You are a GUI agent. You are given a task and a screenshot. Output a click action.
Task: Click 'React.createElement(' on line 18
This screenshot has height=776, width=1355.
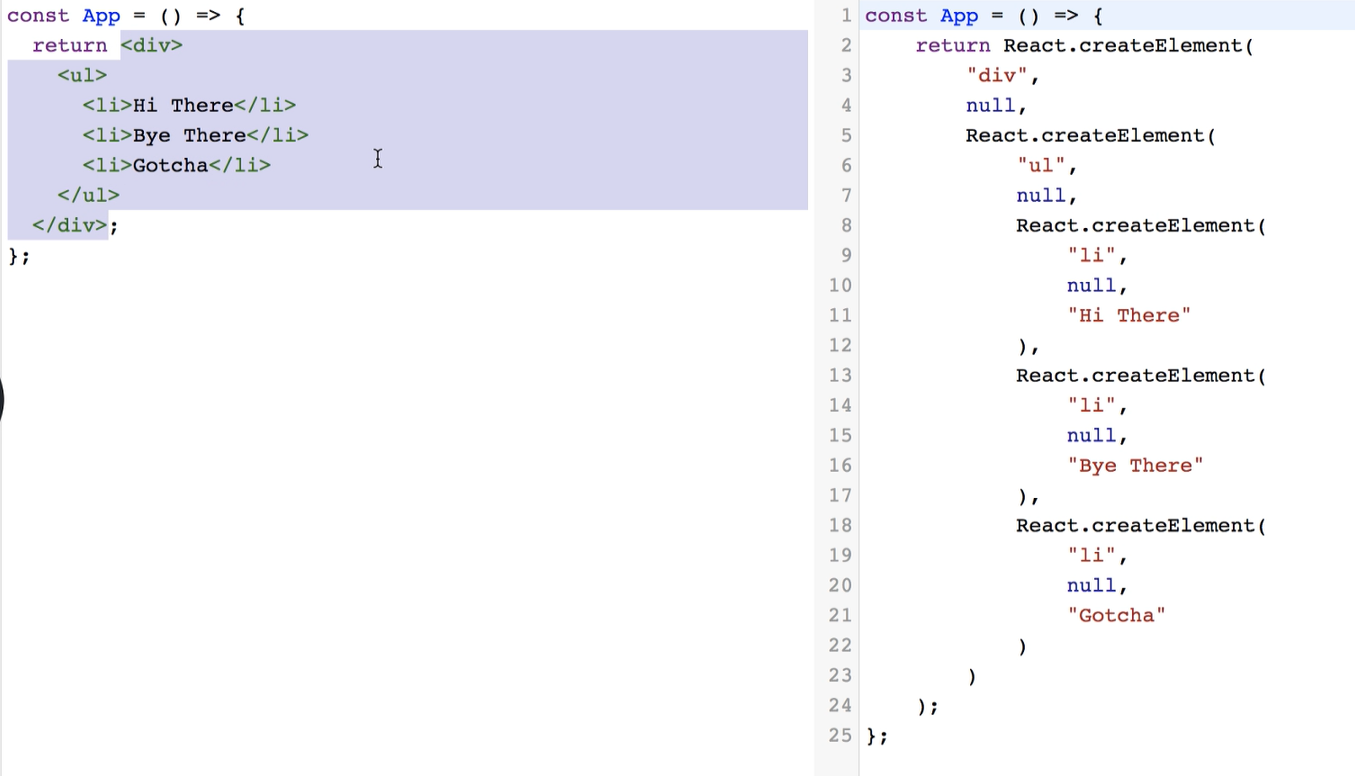(x=1141, y=525)
